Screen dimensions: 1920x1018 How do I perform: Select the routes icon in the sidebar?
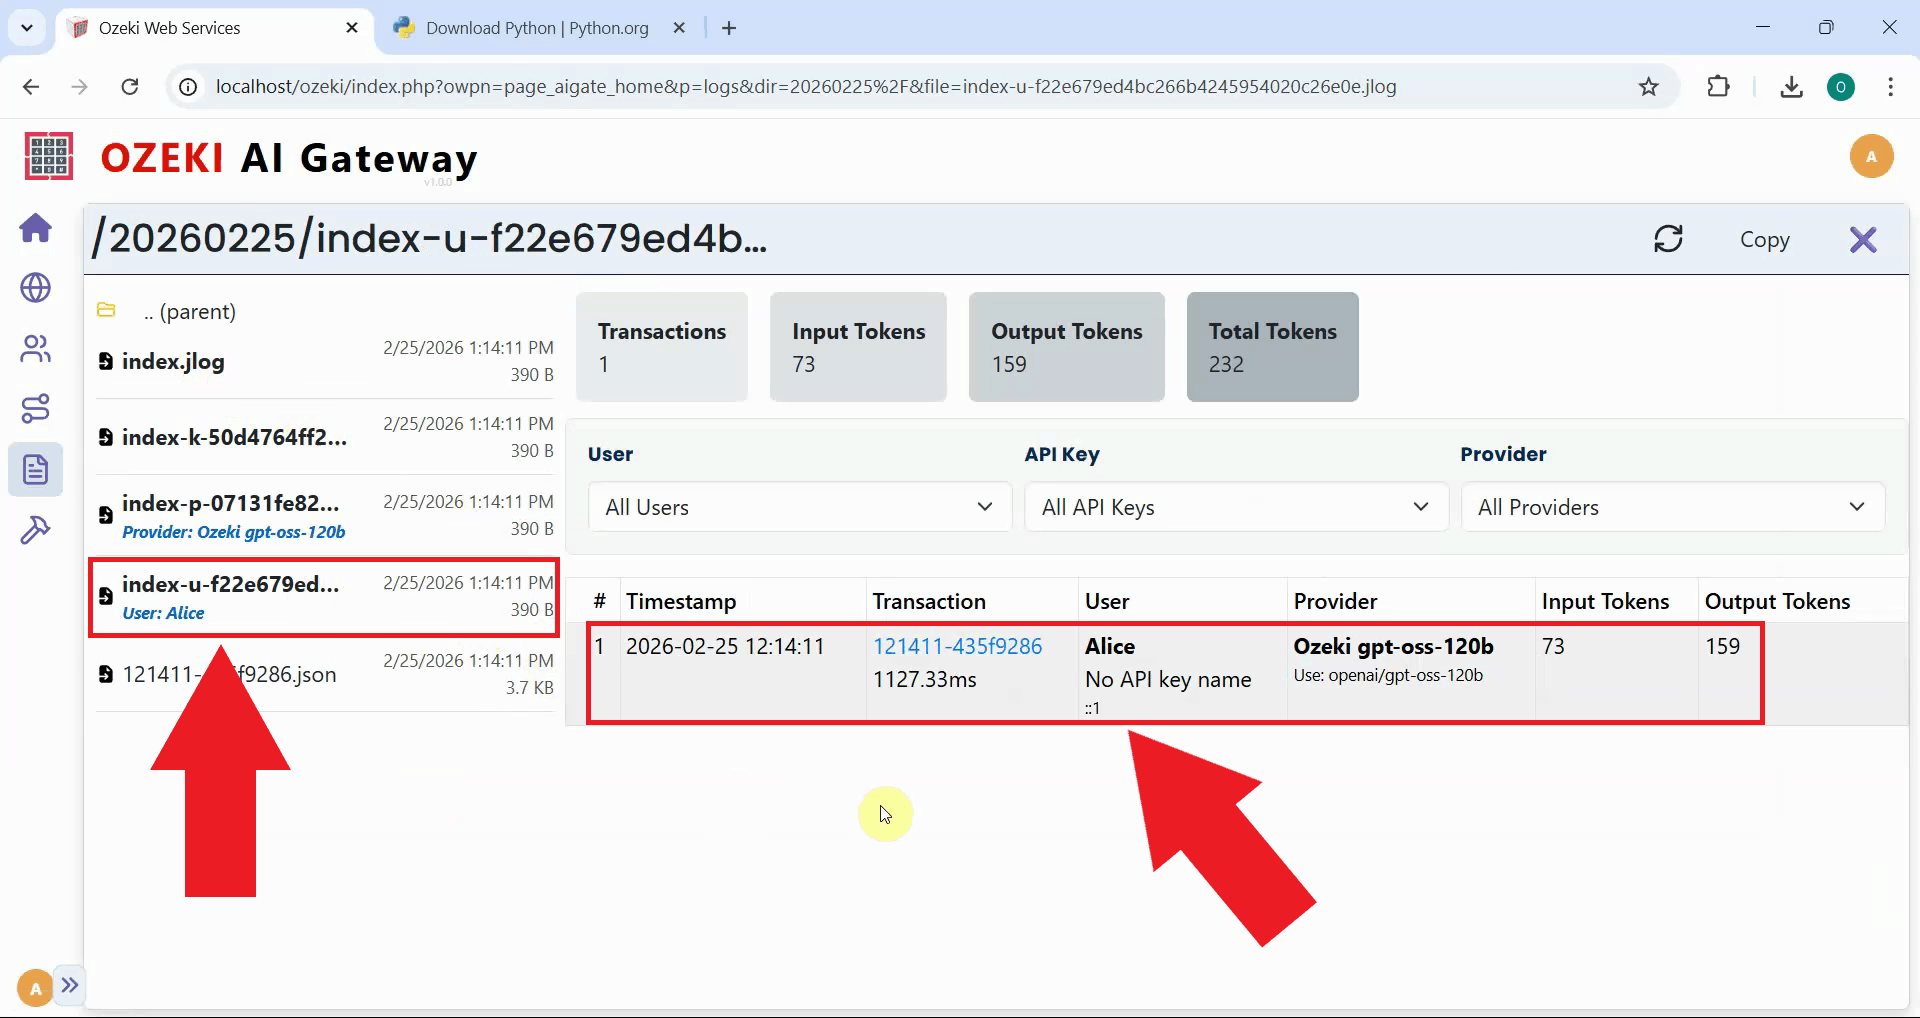[x=35, y=408]
